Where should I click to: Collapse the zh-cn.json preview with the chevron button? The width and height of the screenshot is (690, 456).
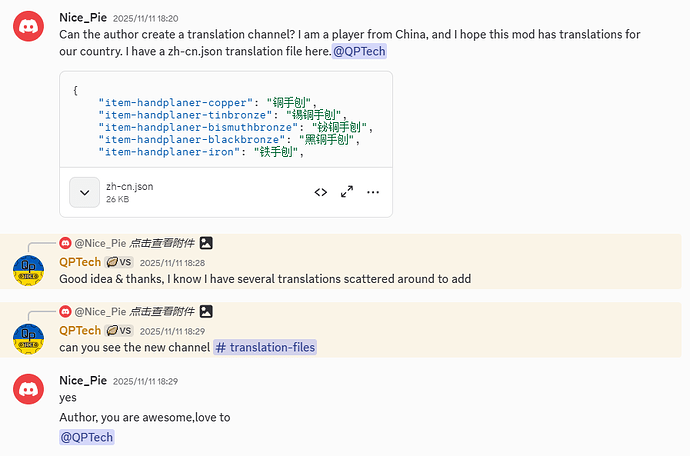point(84,192)
